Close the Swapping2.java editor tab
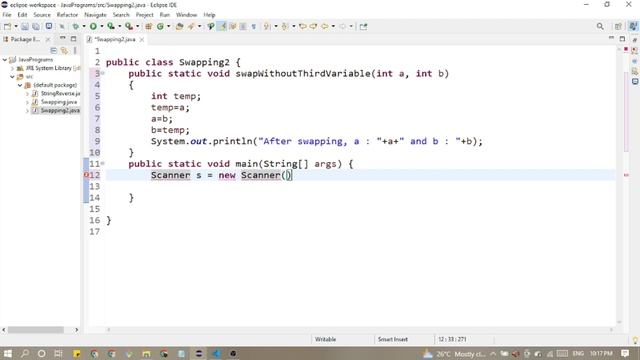The width and height of the screenshot is (640, 360). pyautogui.click(x=142, y=40)
